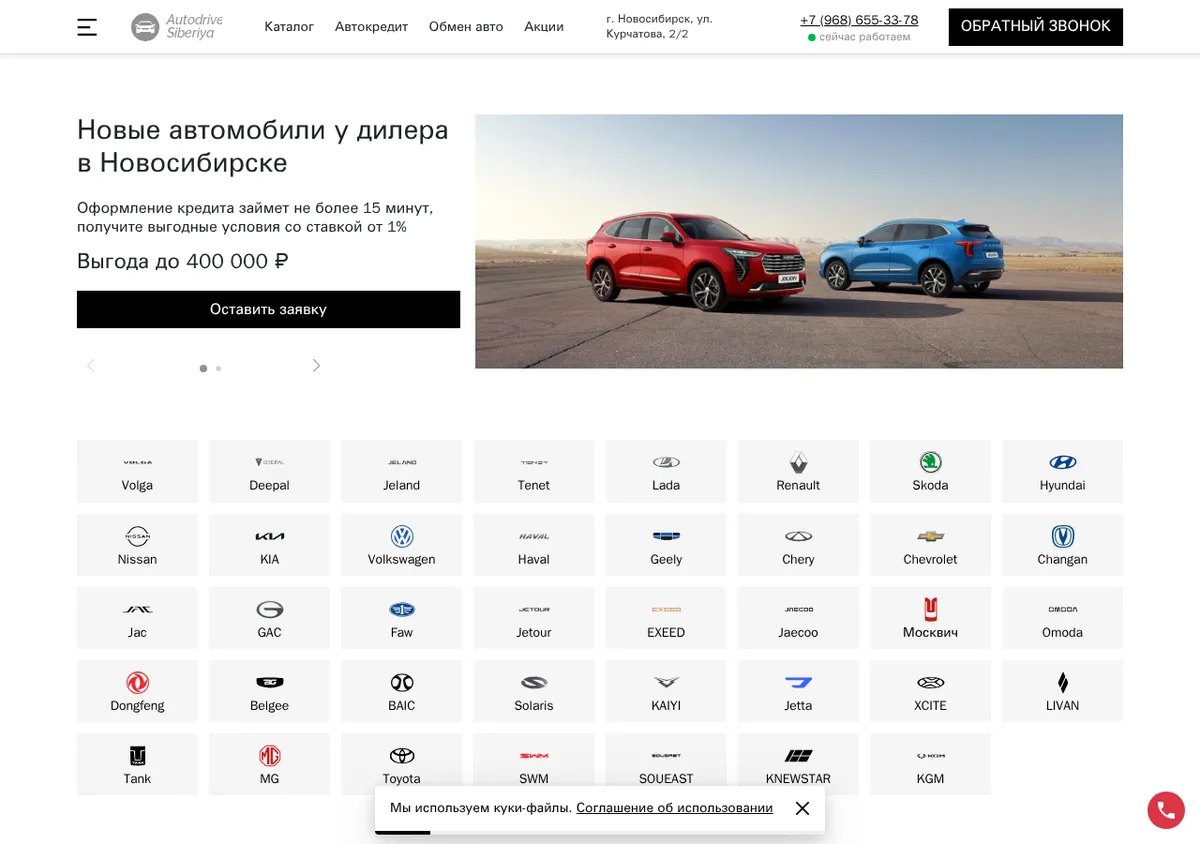The height and width of the screenshot is (844, 1200).
Task: Request a call via ОБРАТНЫЙ ЗВОНОК button
Action: pos(1035,27)
